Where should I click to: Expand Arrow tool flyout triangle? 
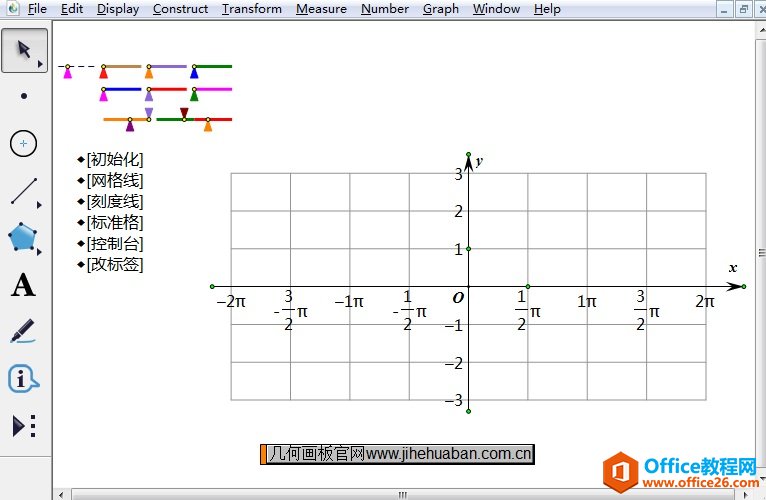coord(40,64)
